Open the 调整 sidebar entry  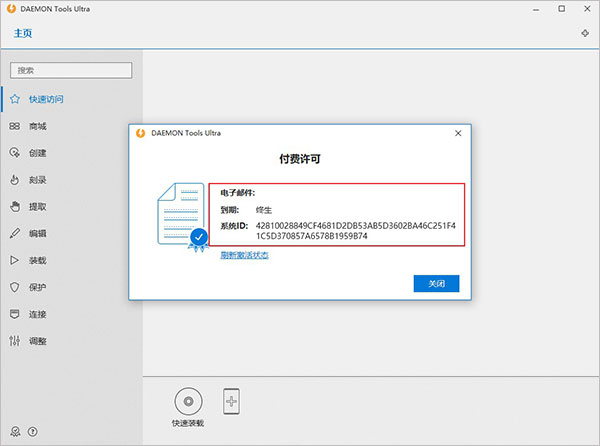[x=38, y=341]
